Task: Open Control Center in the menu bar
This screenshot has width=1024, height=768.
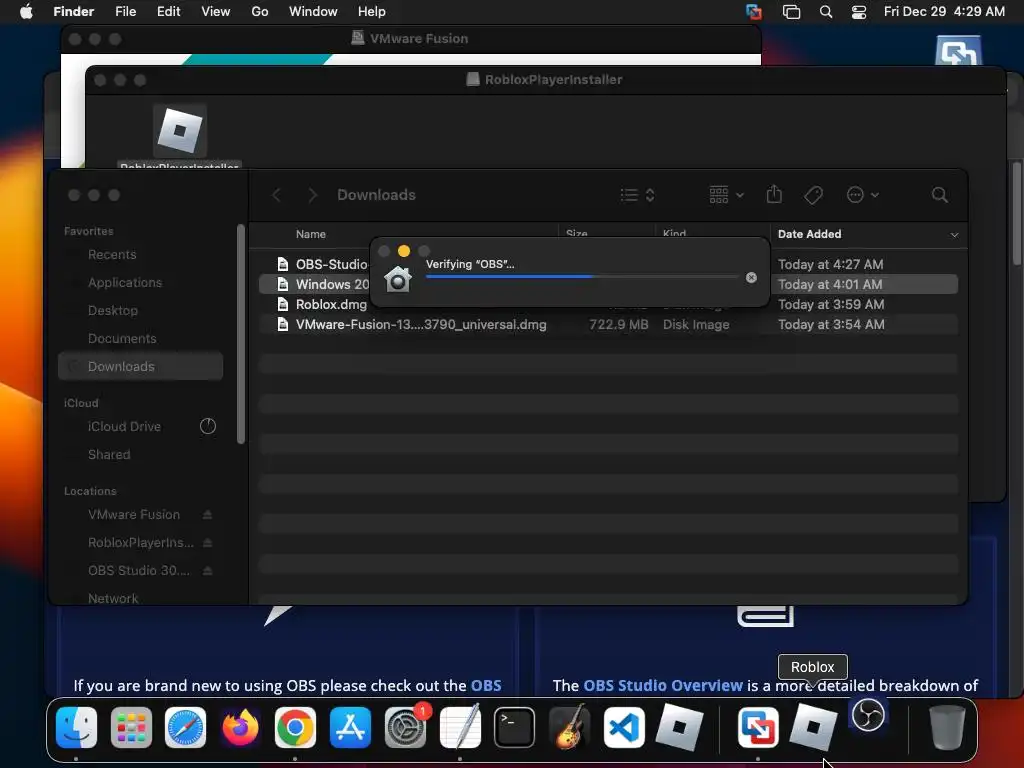Action: click(x=859, y=12)
